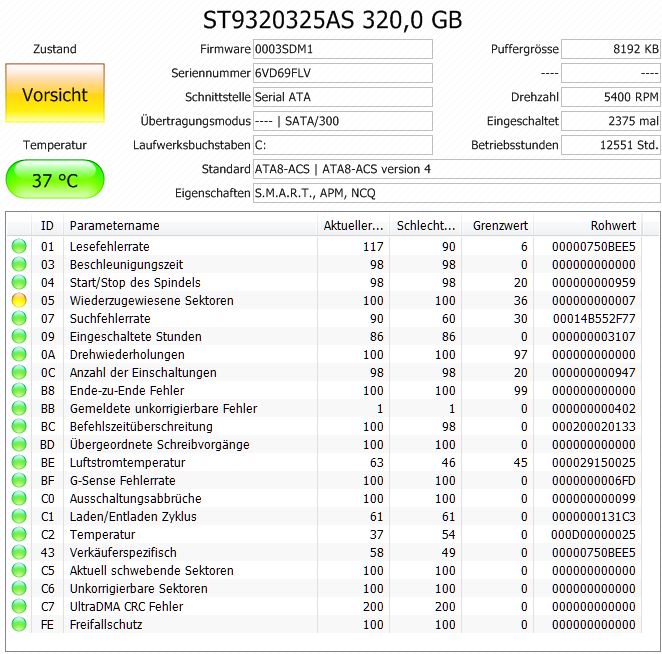
Task: Click the green icon for Eingeschaltete Stunden
Action: [x=19, y=336]
